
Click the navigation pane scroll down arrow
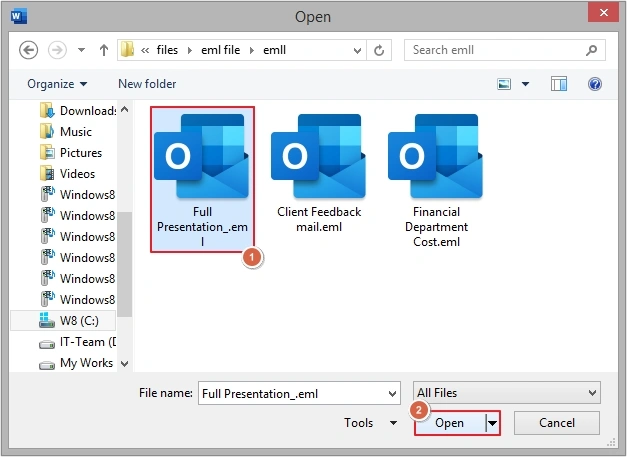point(125,364)
